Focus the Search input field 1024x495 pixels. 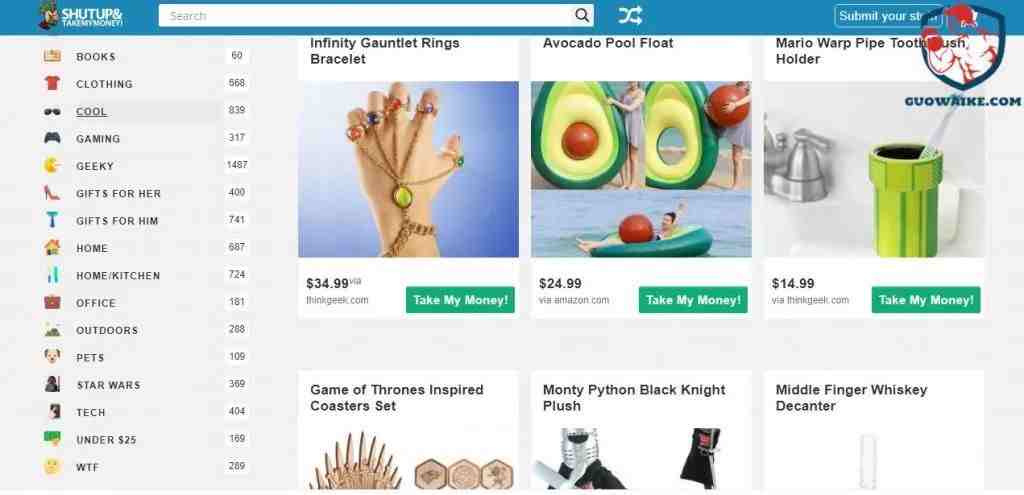point(366,16)
